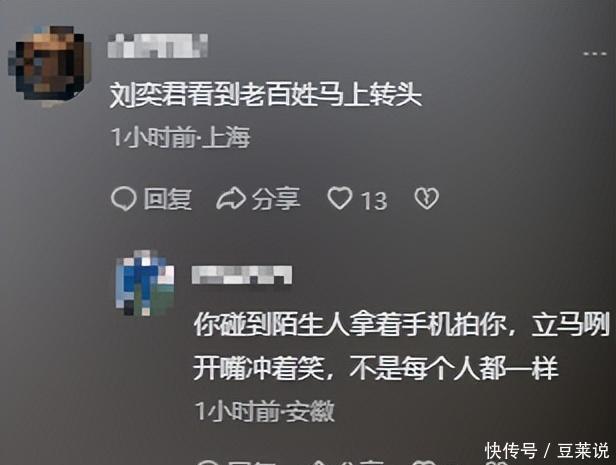Select comment text 刘奕君看到老百姓马上转头
The width and height of the screenshot is (616, 465).
coord(266,95)
